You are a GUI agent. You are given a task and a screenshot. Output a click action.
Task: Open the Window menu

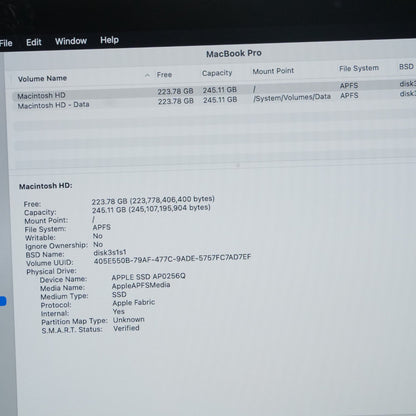(71, 41)
